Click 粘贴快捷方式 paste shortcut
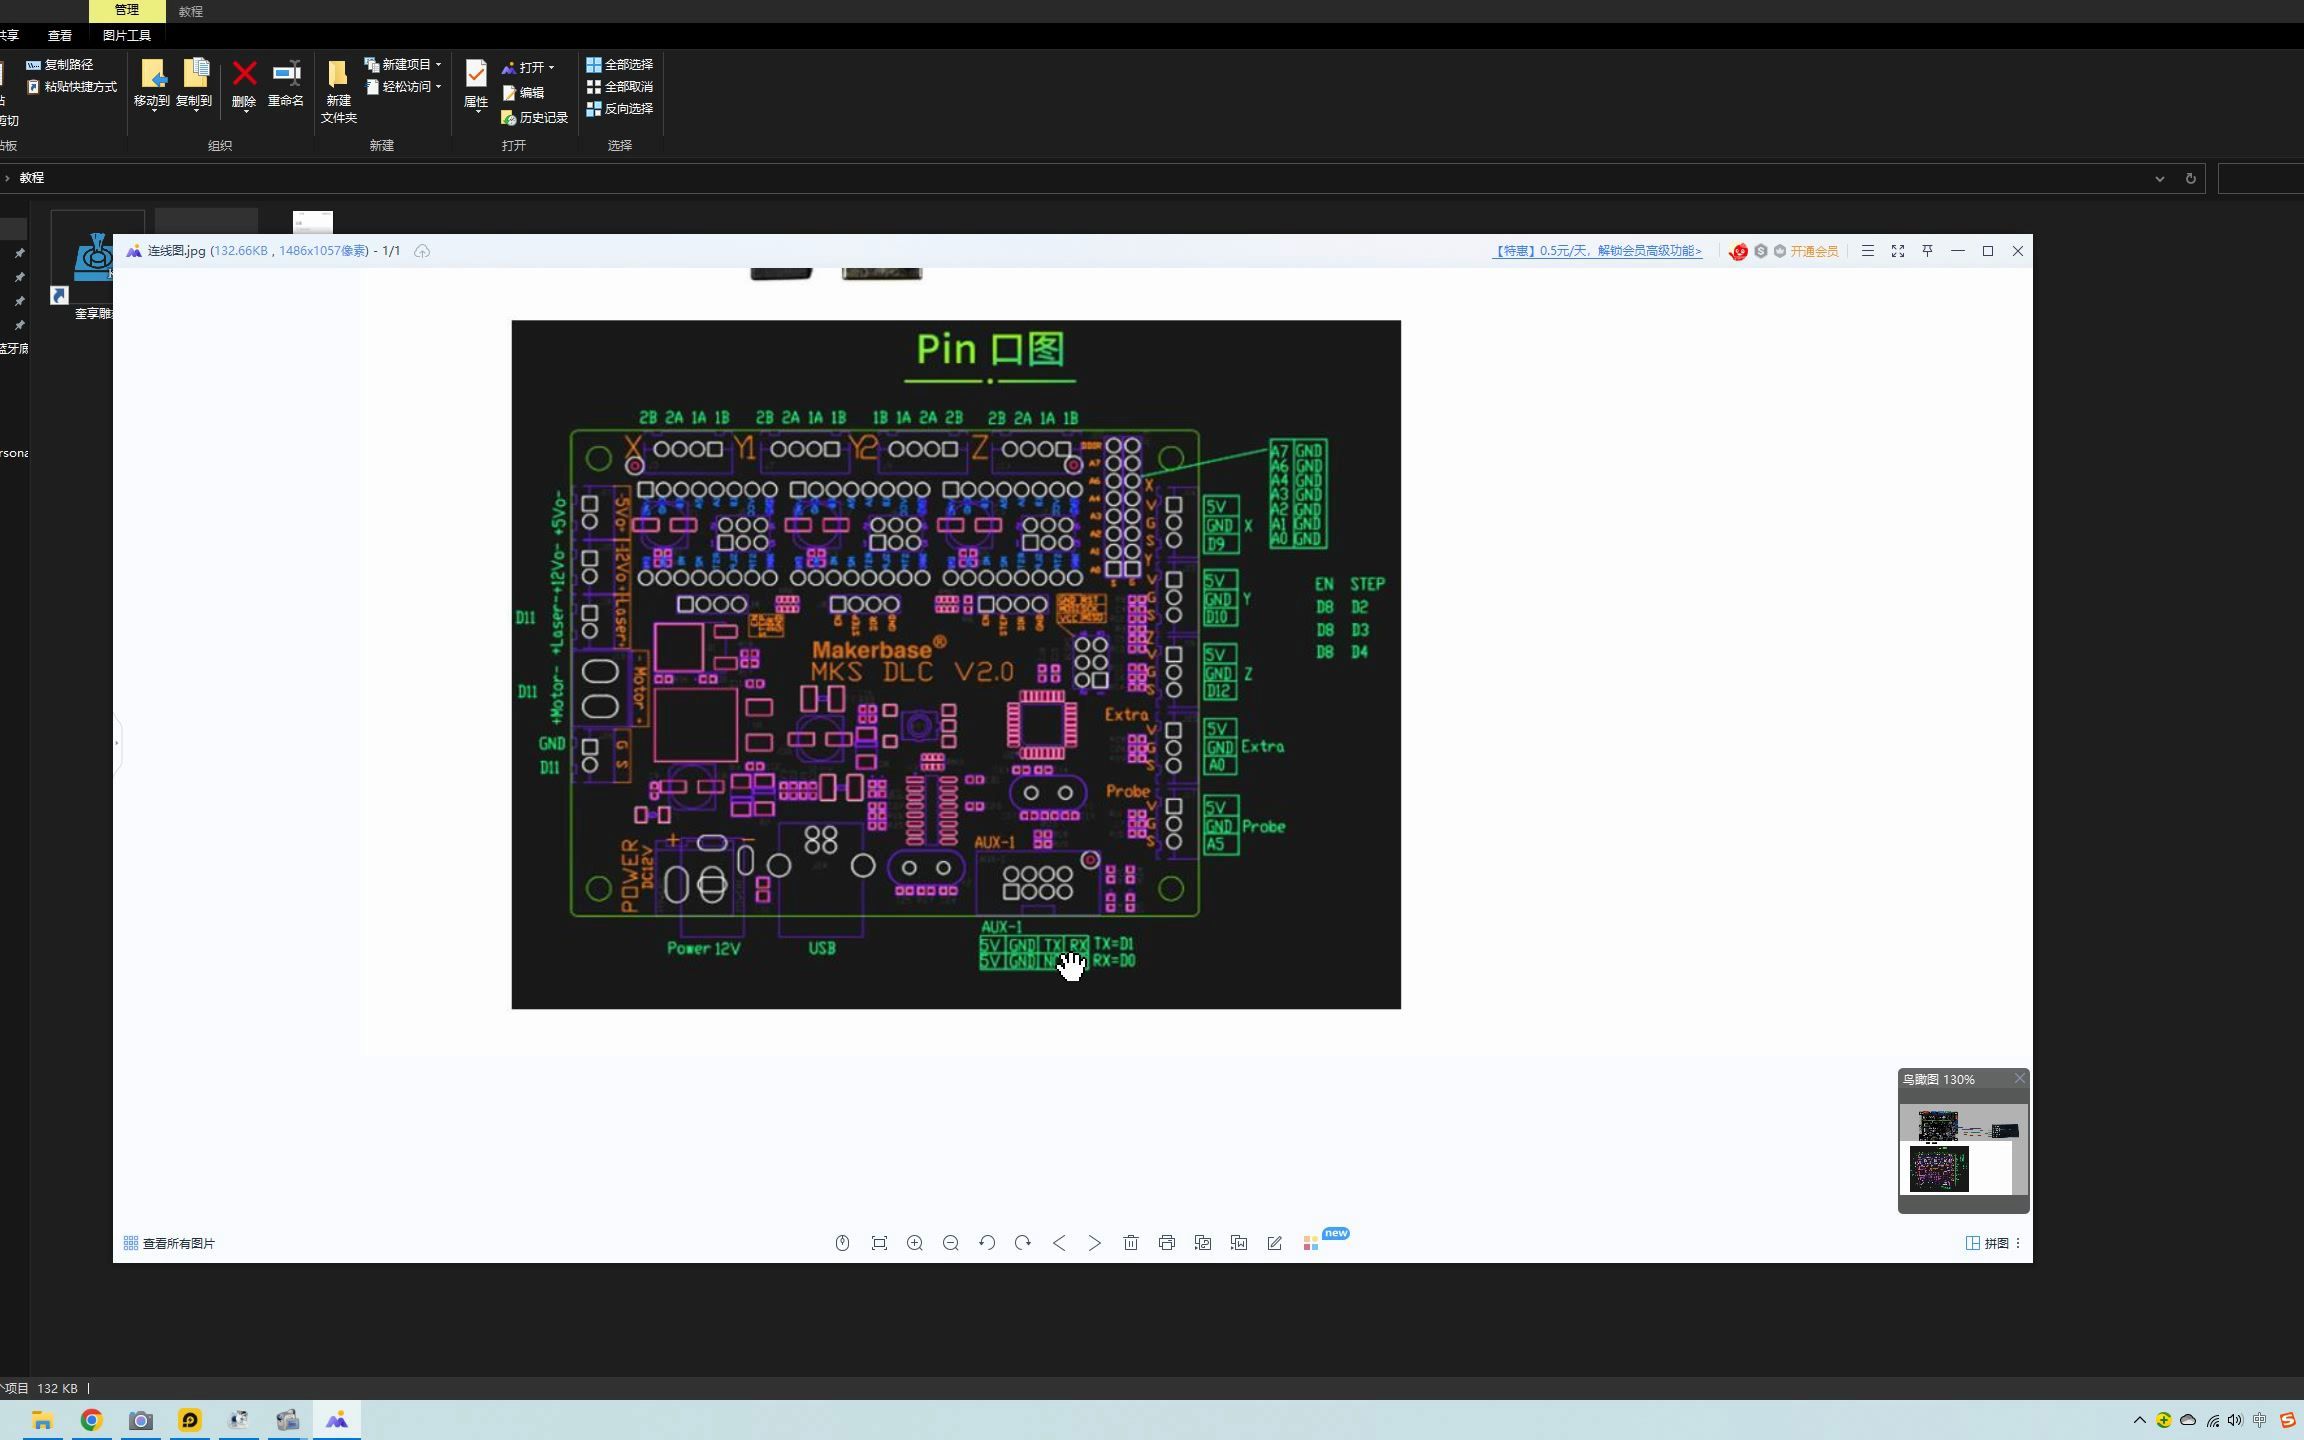 pyautogui.click(x=71, y=87)
